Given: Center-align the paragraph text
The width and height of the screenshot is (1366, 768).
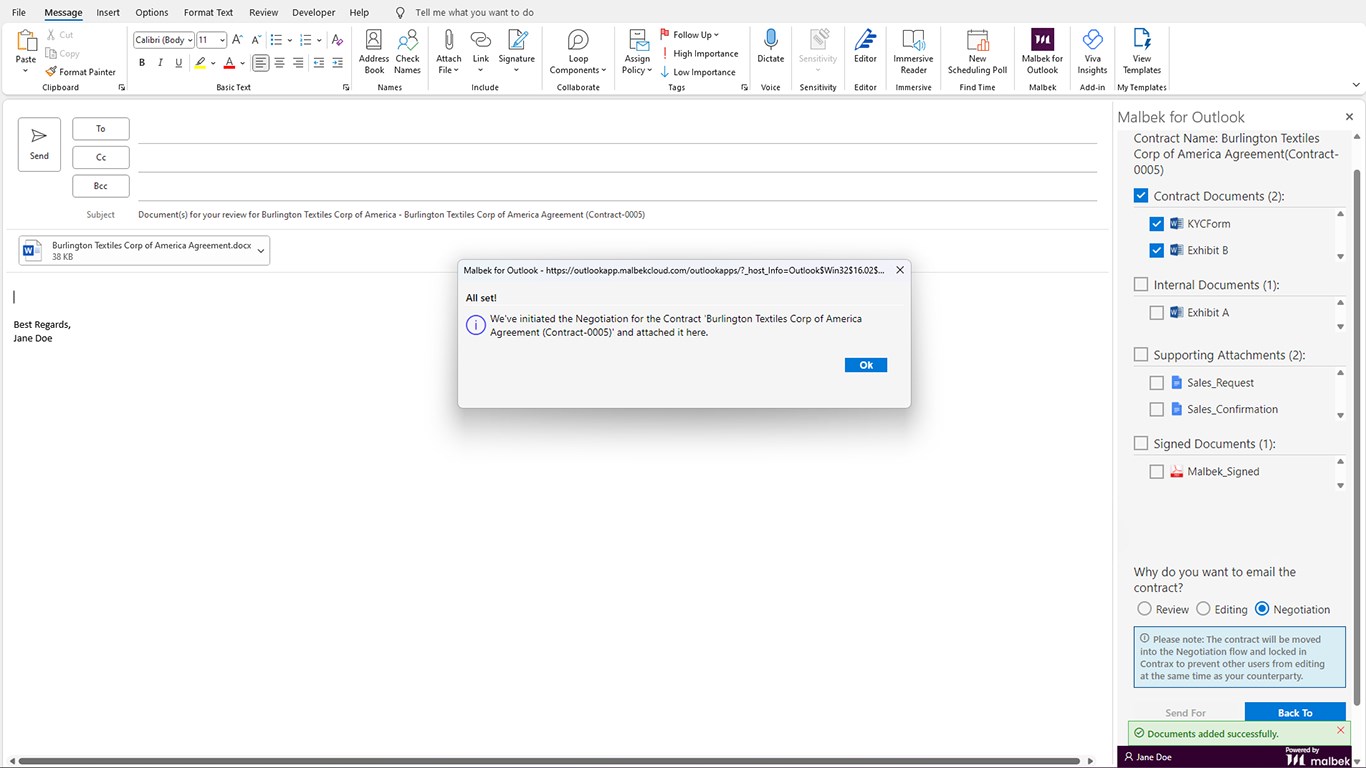Looking at the screenshot, I should tap(279, 63).
